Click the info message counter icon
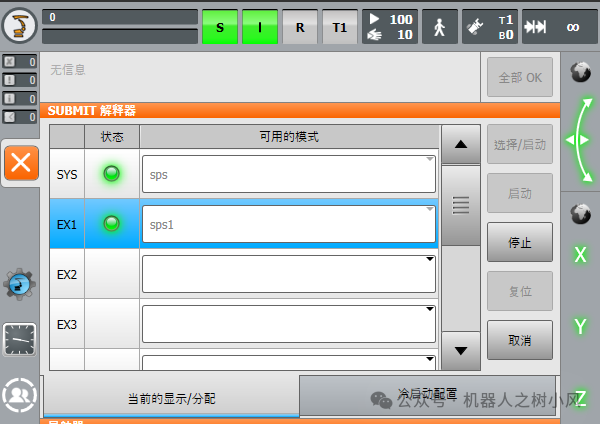The image size is (600, 424). coord(20,99)
